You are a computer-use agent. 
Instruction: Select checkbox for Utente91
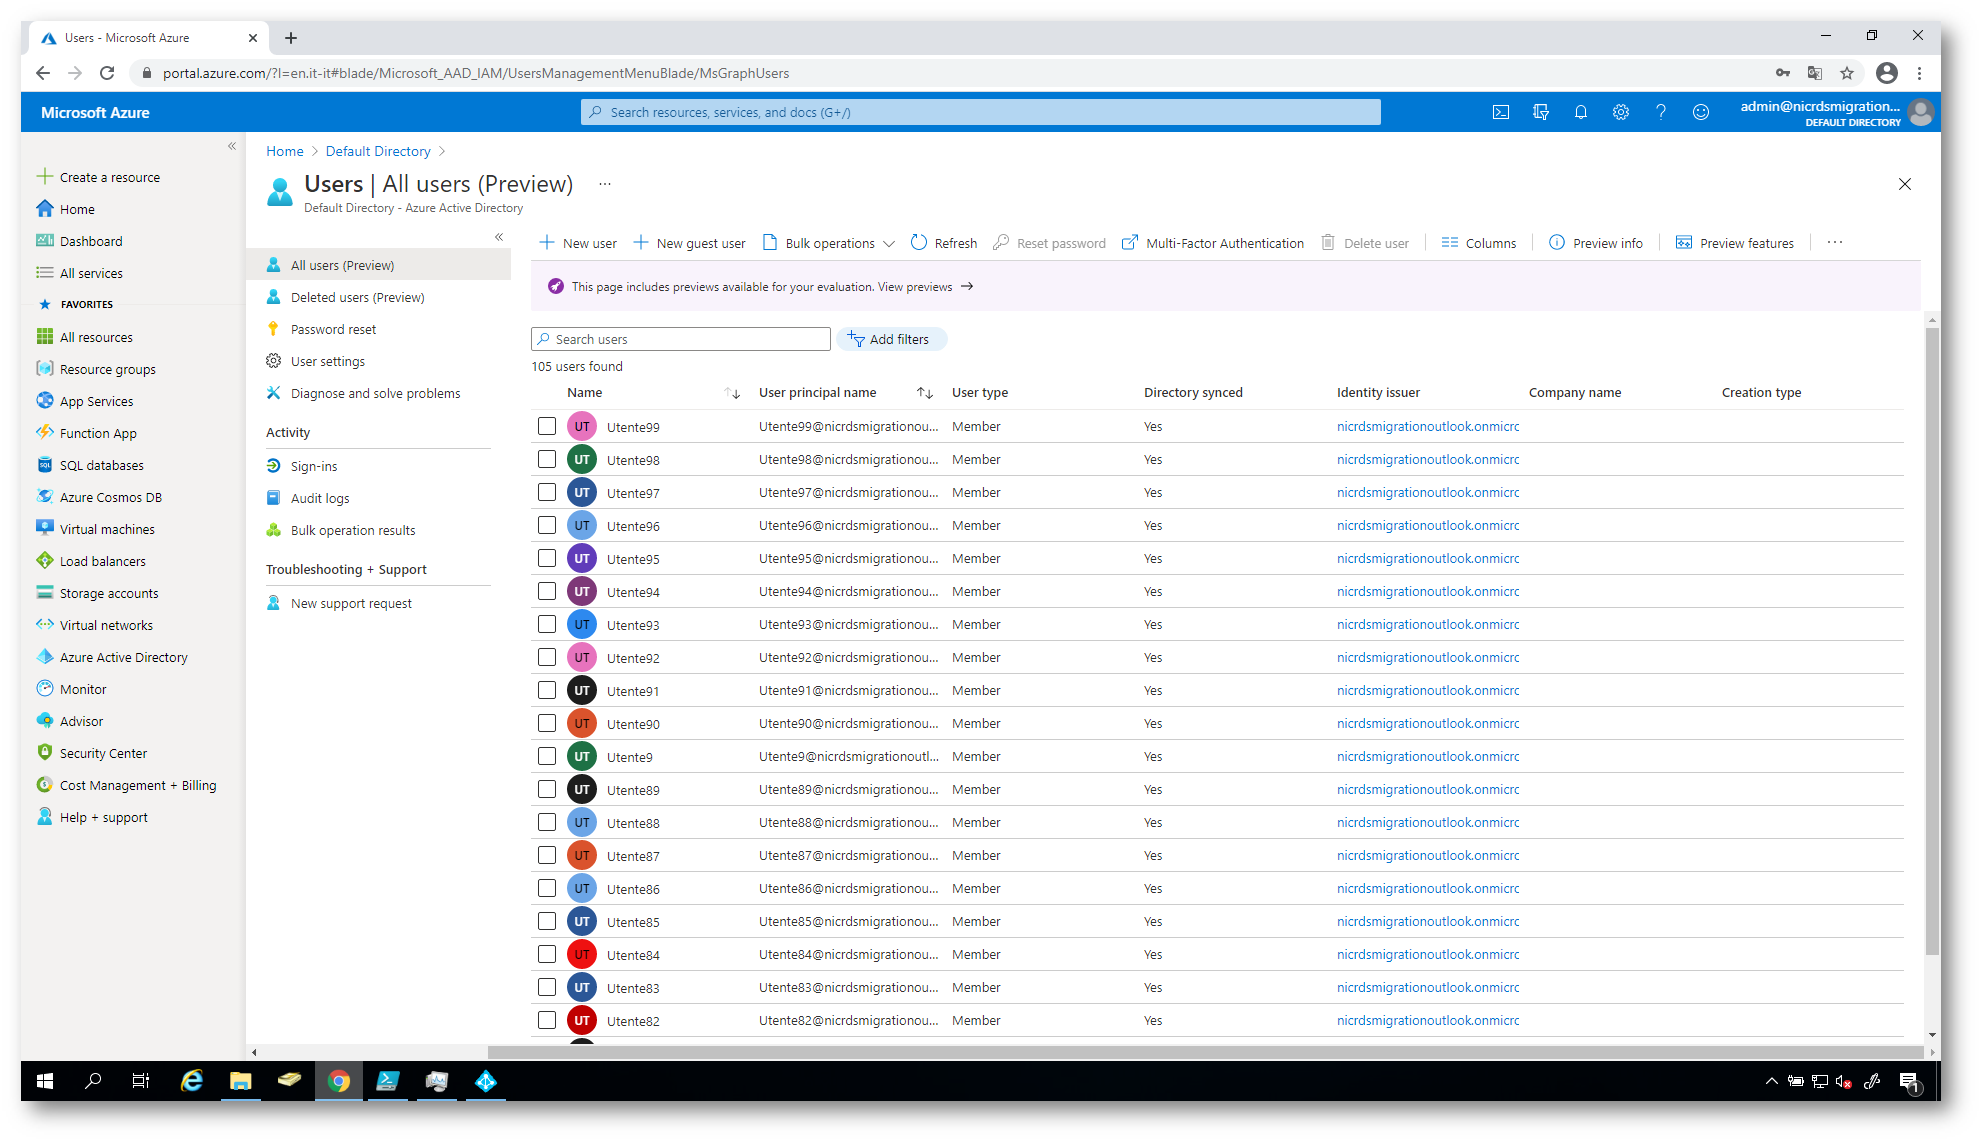coord(547,690)
